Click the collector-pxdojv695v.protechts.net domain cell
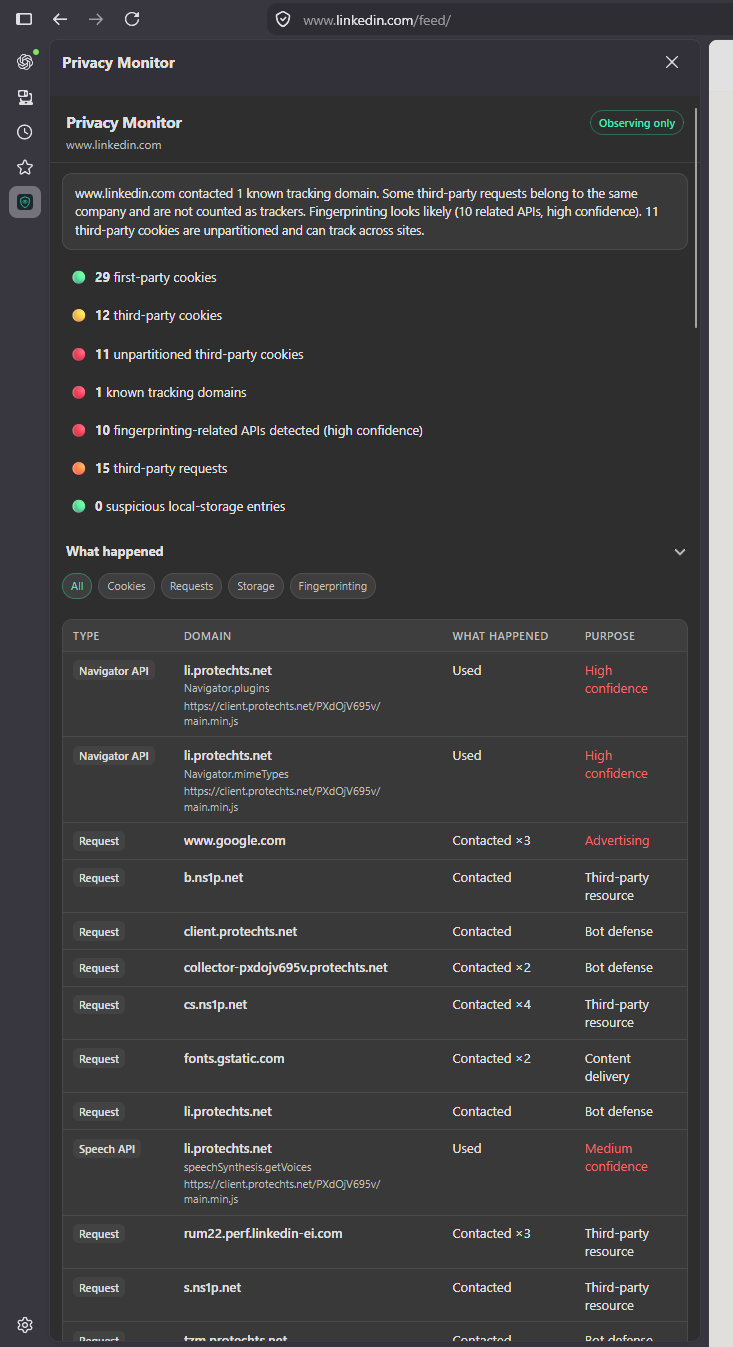This screenshot has width=733, height=1347. (x=286, y=967)
